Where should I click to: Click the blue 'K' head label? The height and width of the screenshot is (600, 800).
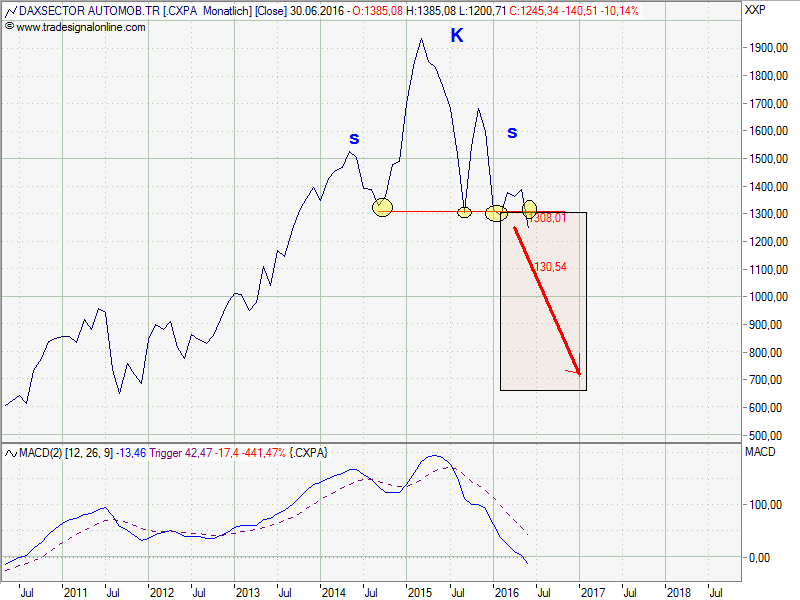457,36
